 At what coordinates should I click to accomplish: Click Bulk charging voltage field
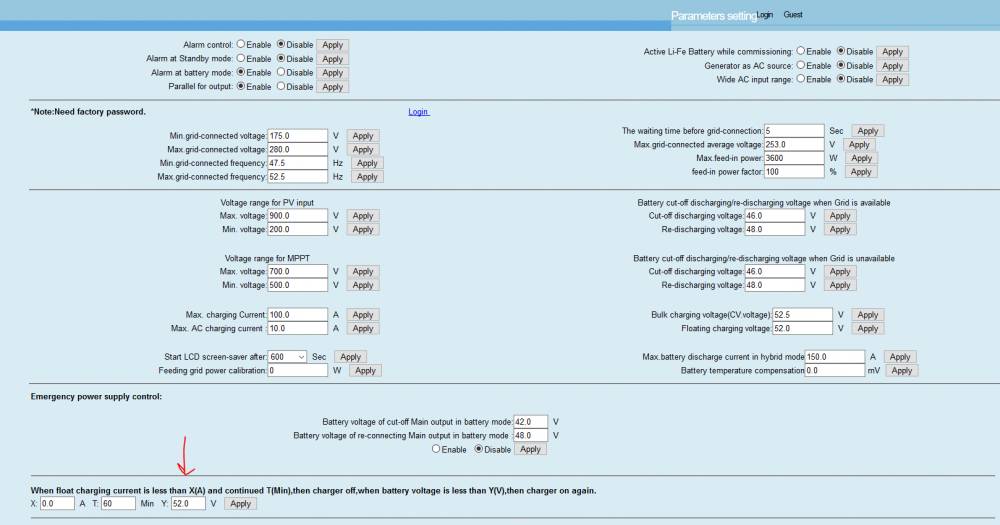[802, 314]
